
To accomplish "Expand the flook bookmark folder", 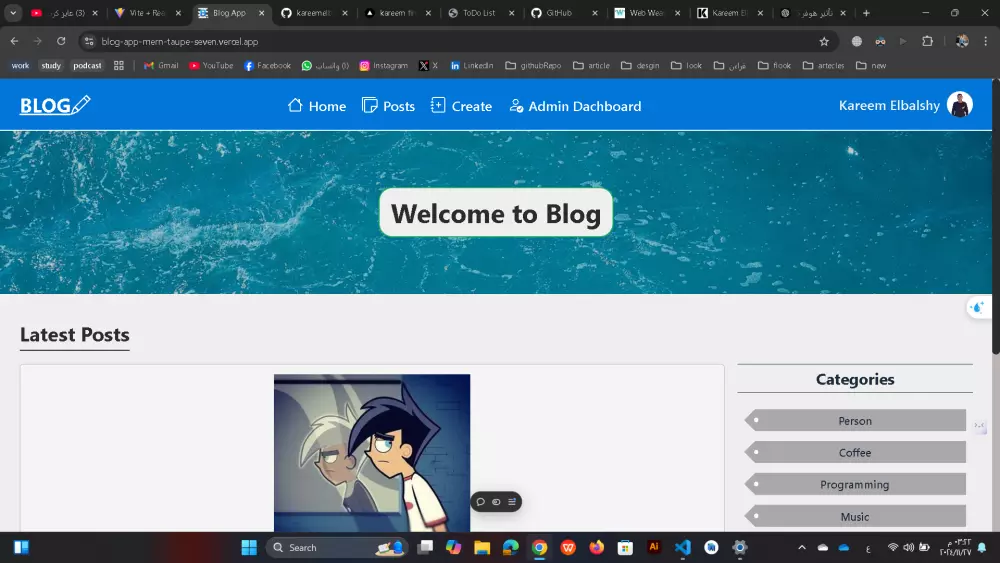I will pyautogui.click(x=774, y=66).
